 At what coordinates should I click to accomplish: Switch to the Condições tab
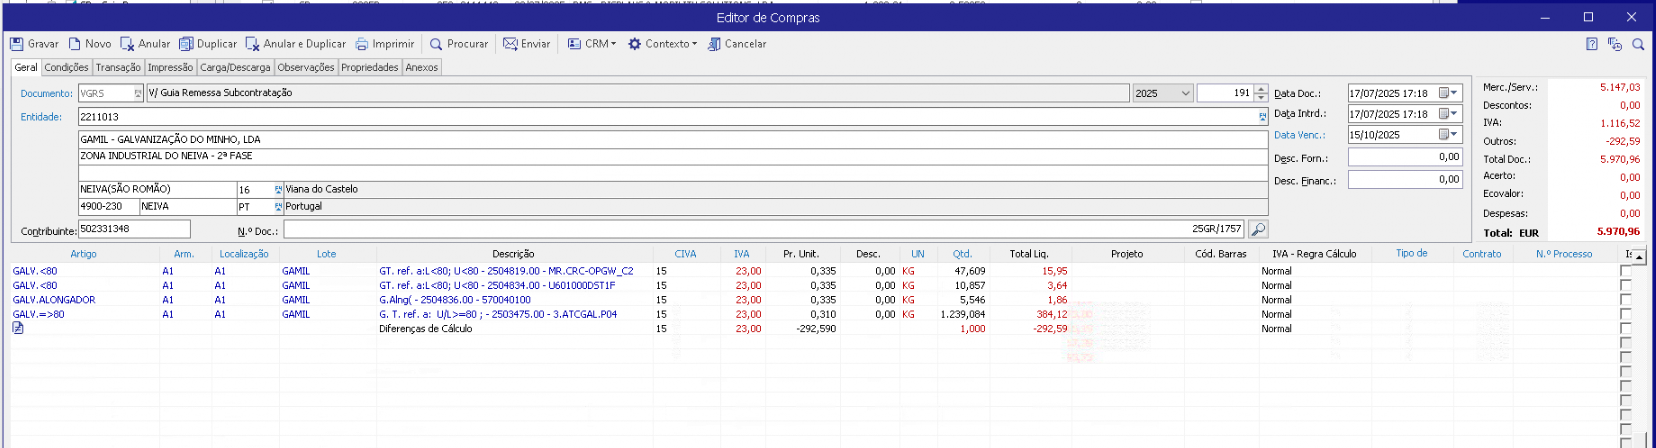click(x=66, y=67)
